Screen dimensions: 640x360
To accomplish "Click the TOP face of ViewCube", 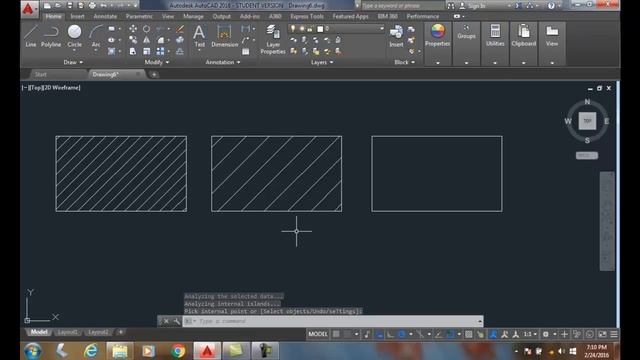I will (587, 121).
